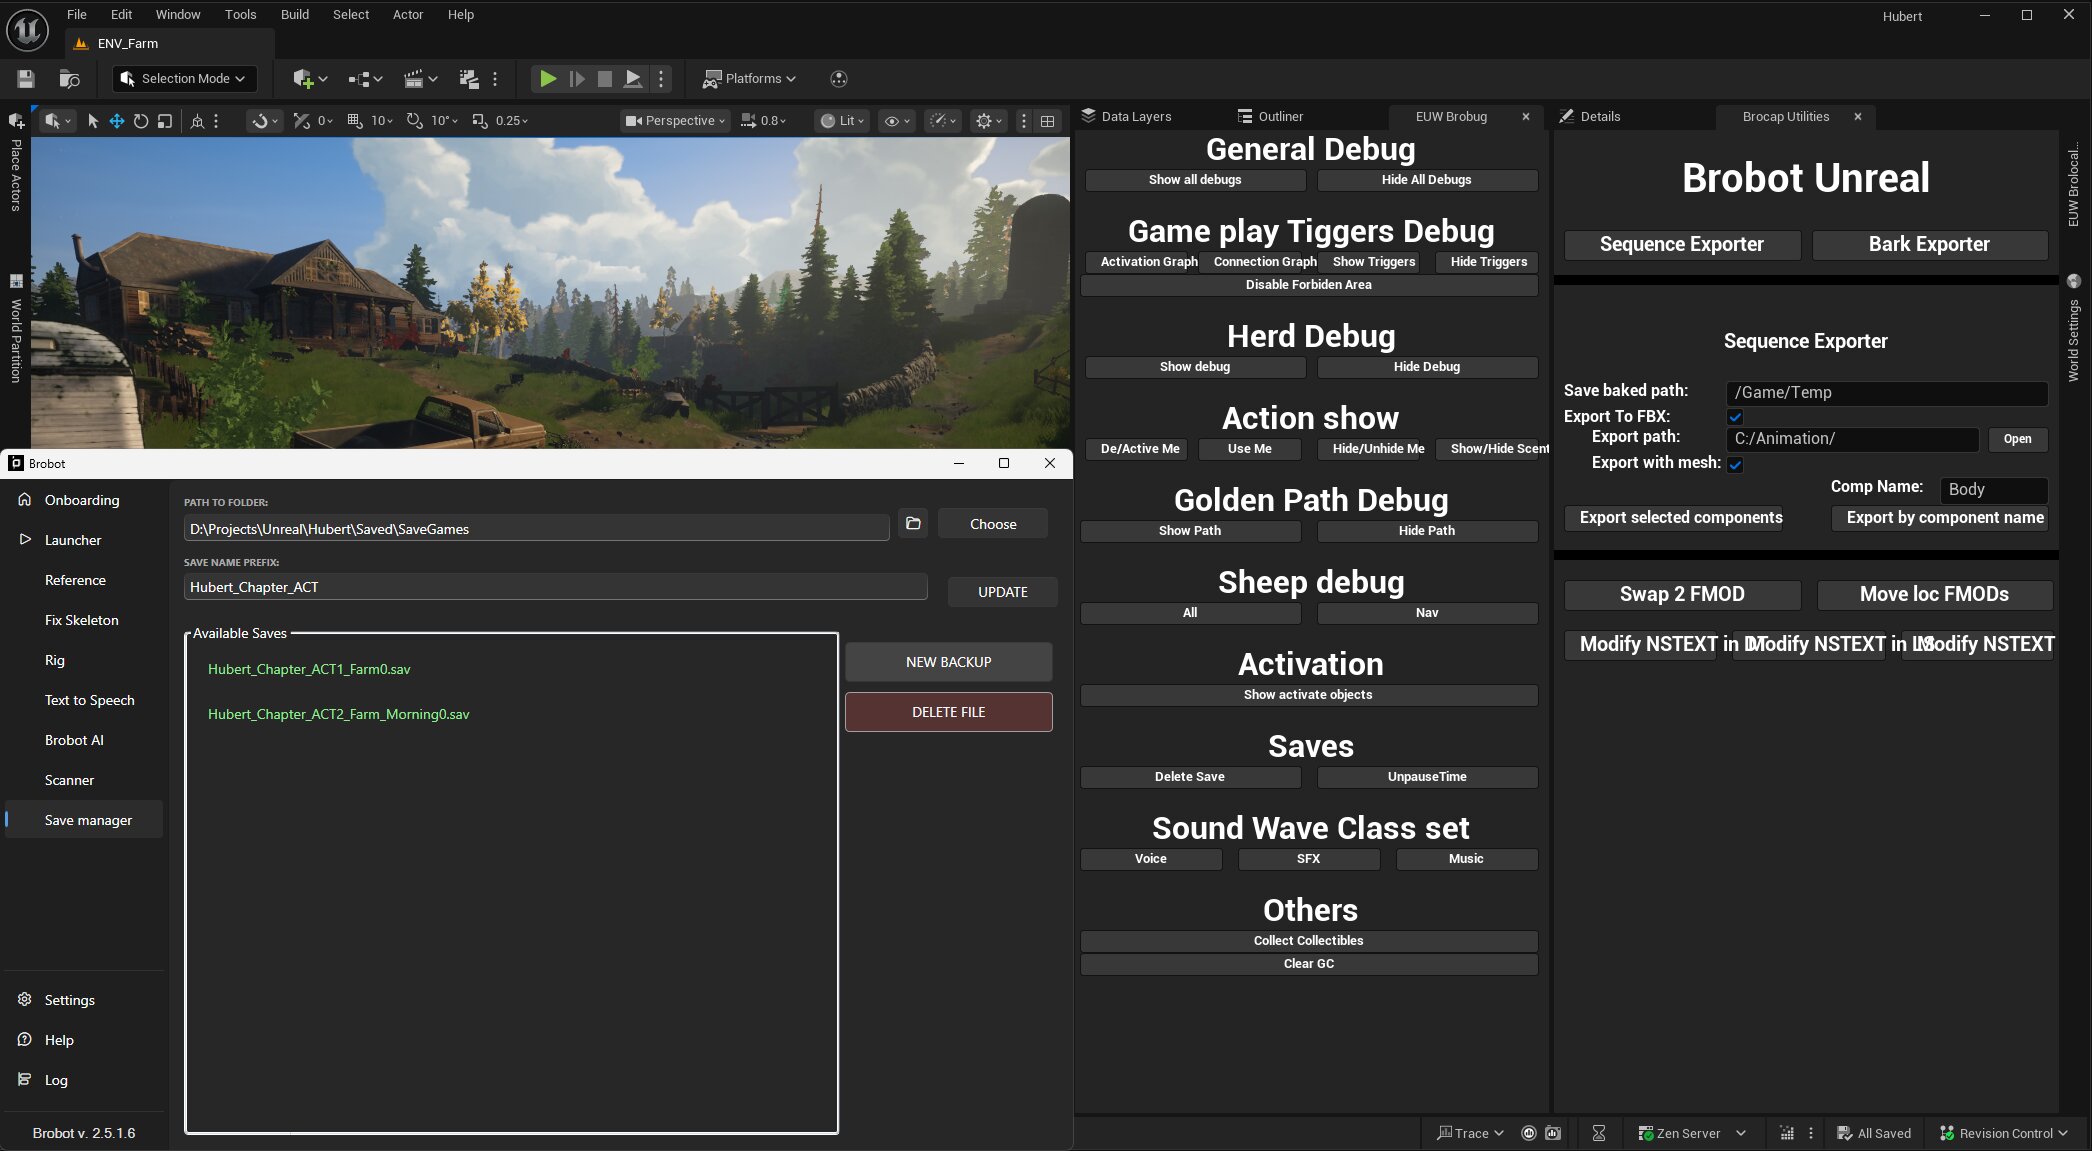Open the Zen Server status menu
This screenshot has width=2092, height=1151.
tap(1691, 1133)
